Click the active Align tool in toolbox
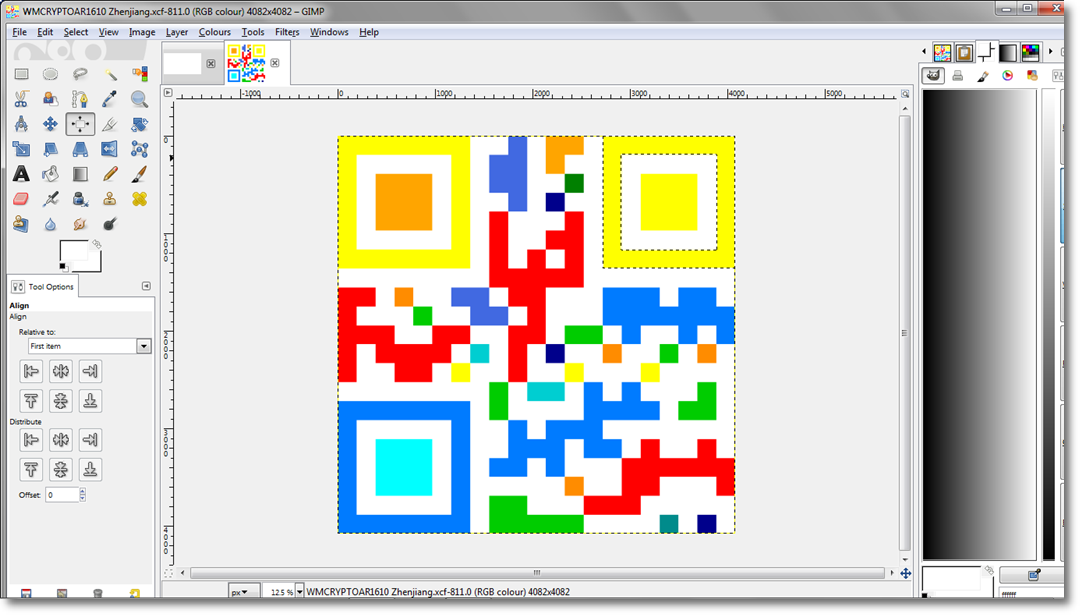Screen dimensions: 1080x615 point(80,124)
